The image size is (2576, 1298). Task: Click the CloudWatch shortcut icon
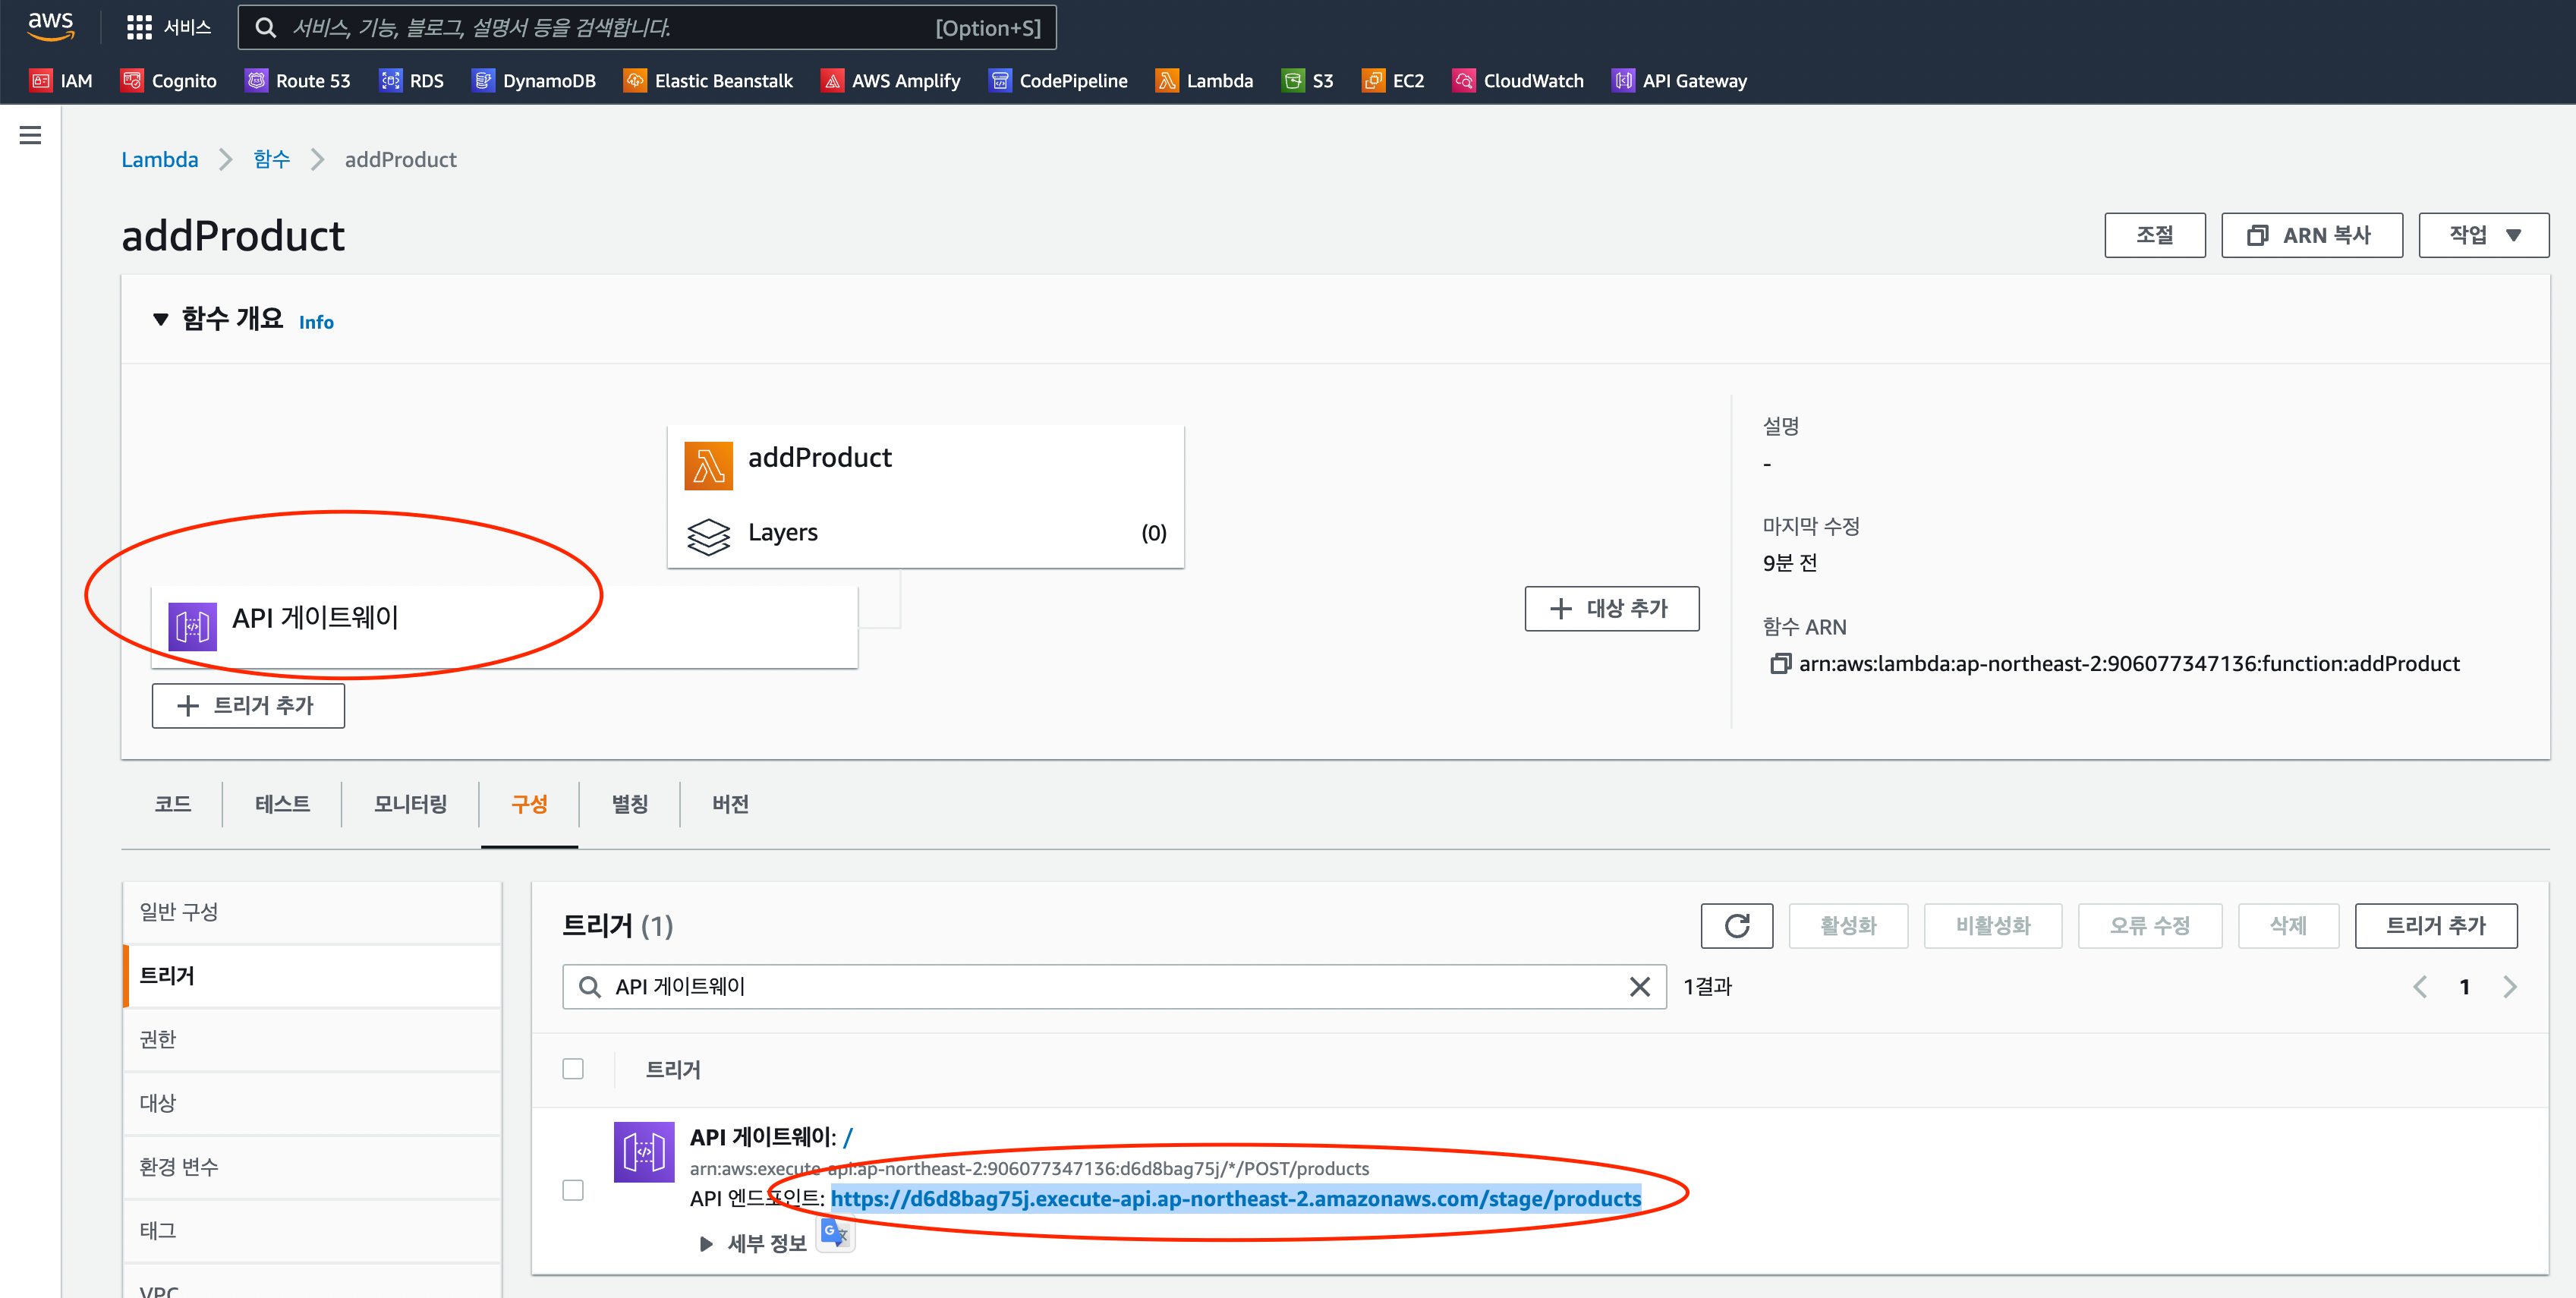click(x=1463, y=81)
